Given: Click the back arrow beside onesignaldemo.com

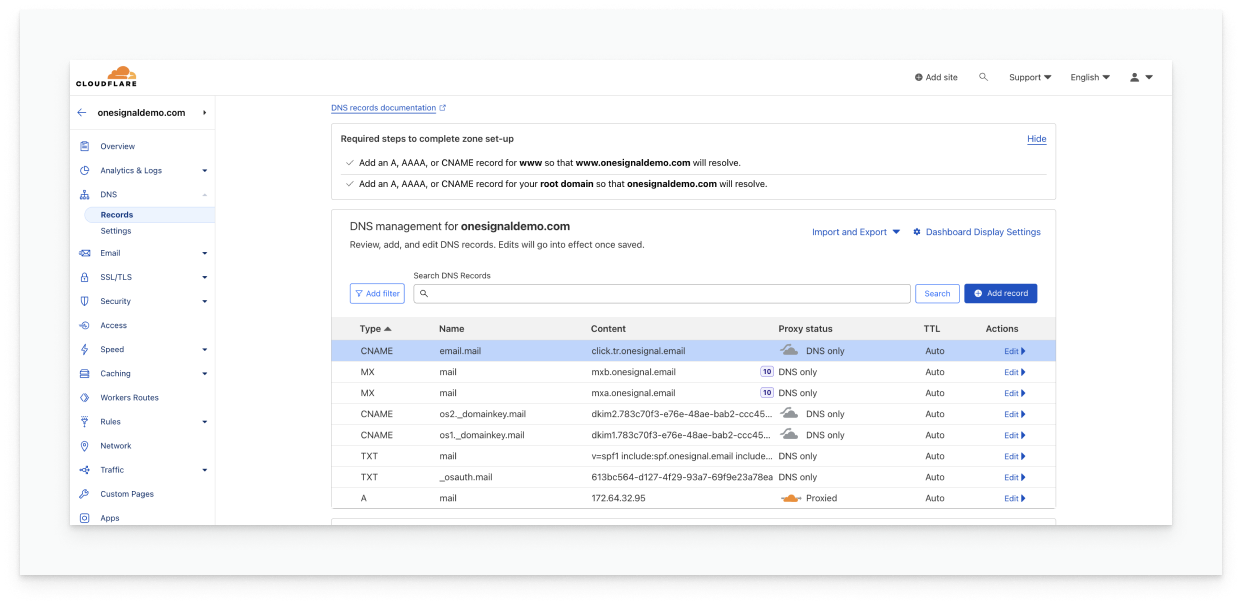Looking at the screenshot, I should point(82,113).
